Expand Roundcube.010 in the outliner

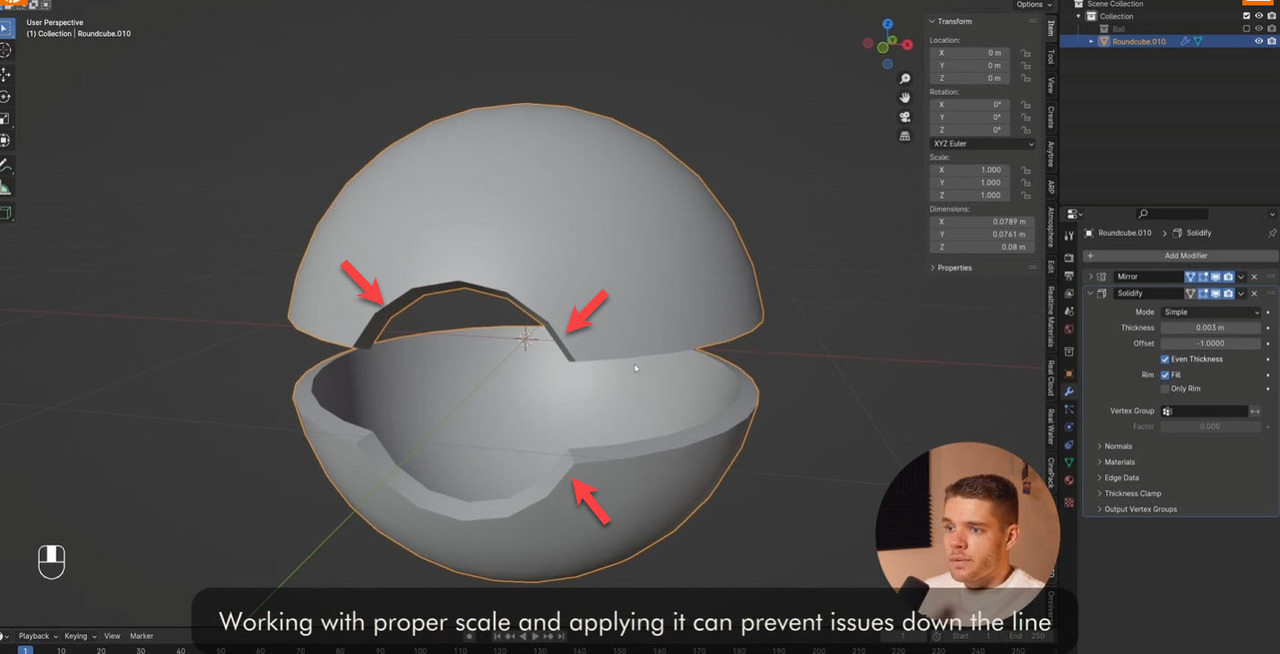click(1091, 41)
